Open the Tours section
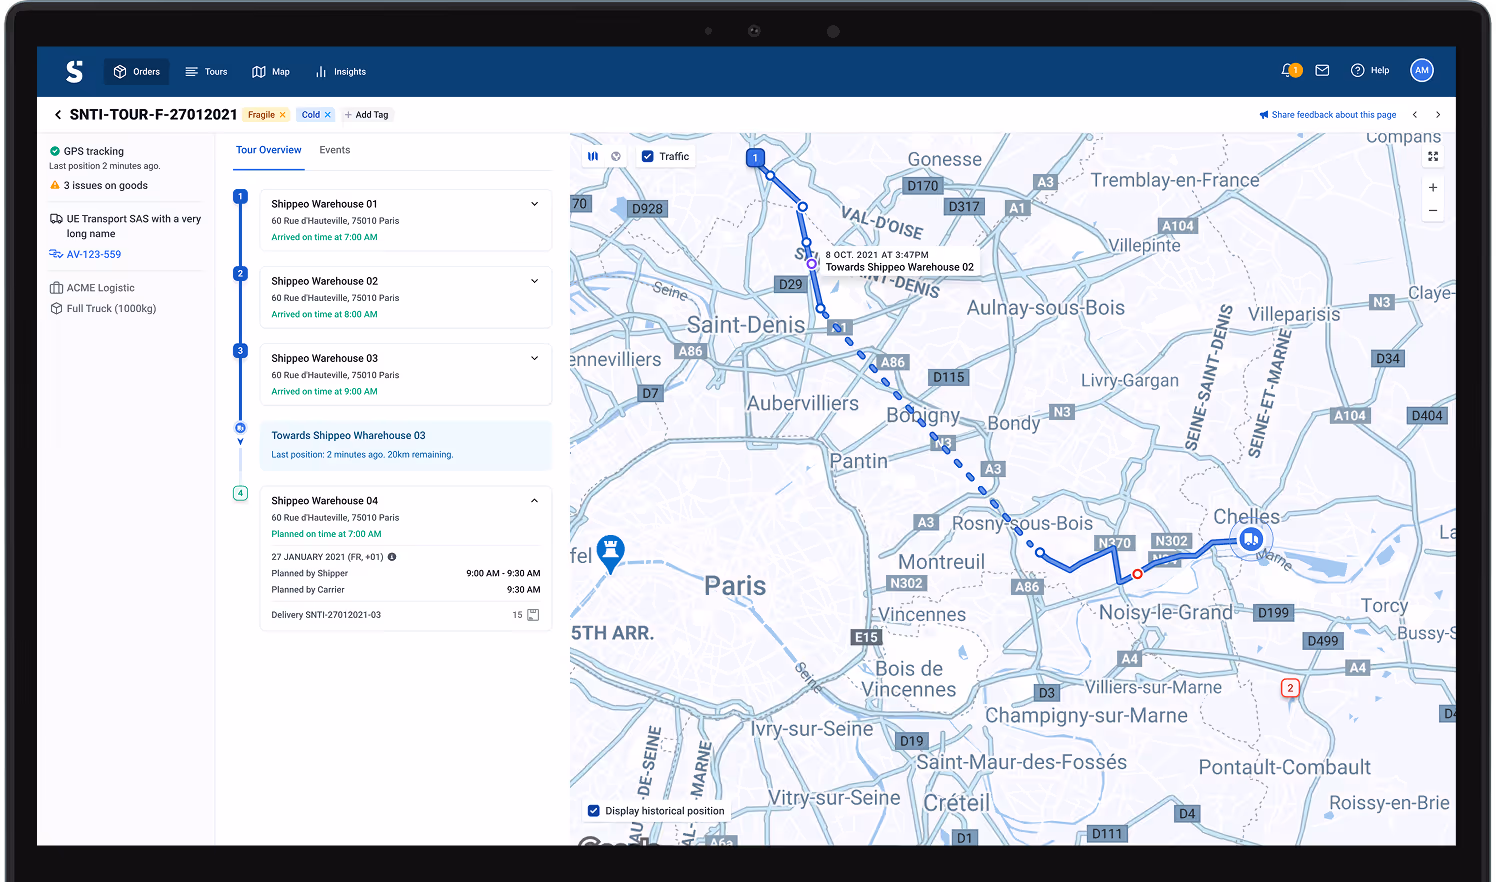The width and height of the screenshot is (1496, 882). pos(206,72)
